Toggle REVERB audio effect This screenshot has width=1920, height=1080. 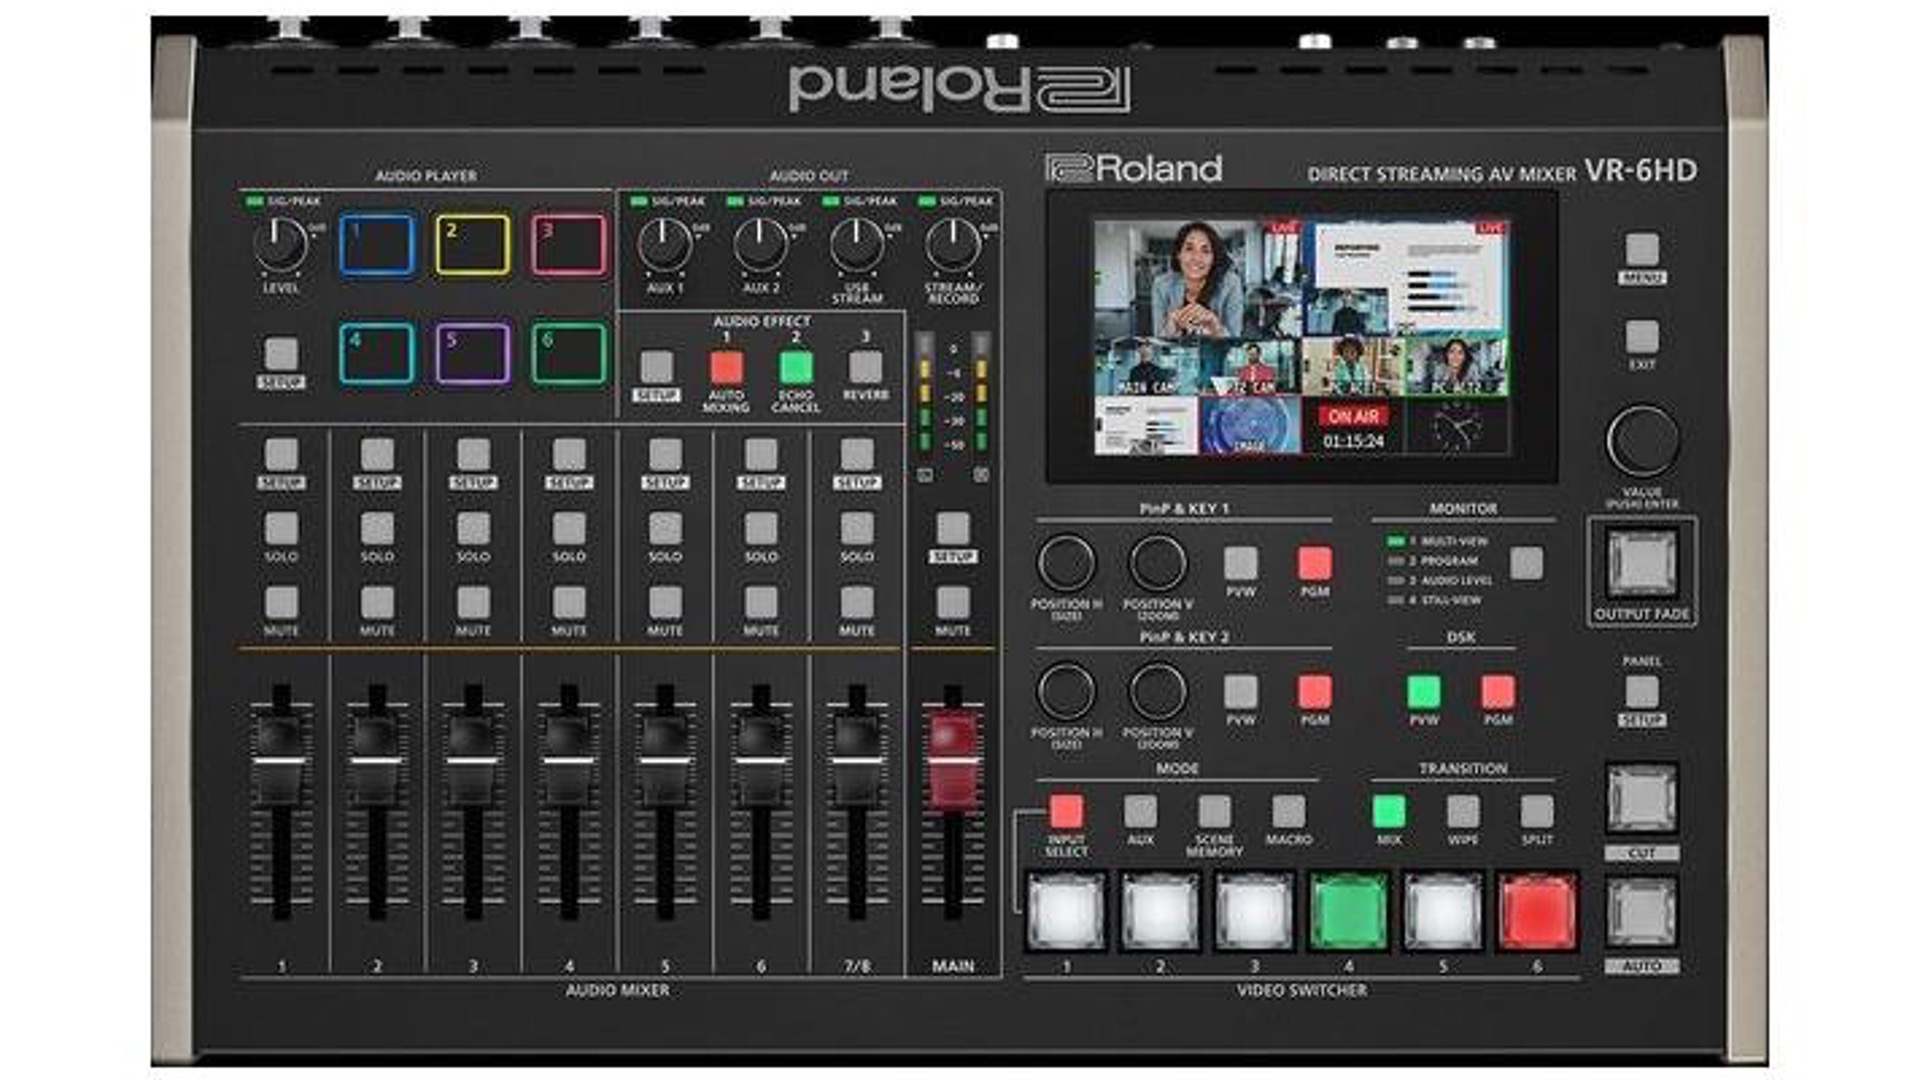tap(865, 367)
